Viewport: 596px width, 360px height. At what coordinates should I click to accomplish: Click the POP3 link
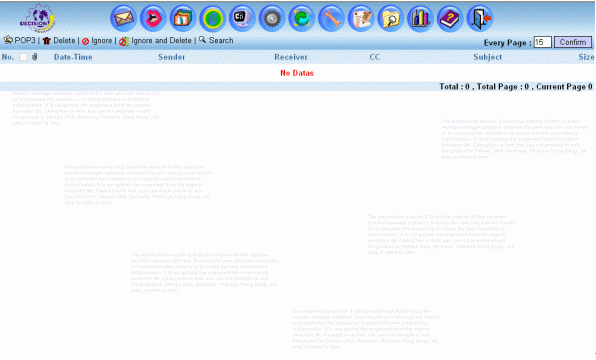25,40
